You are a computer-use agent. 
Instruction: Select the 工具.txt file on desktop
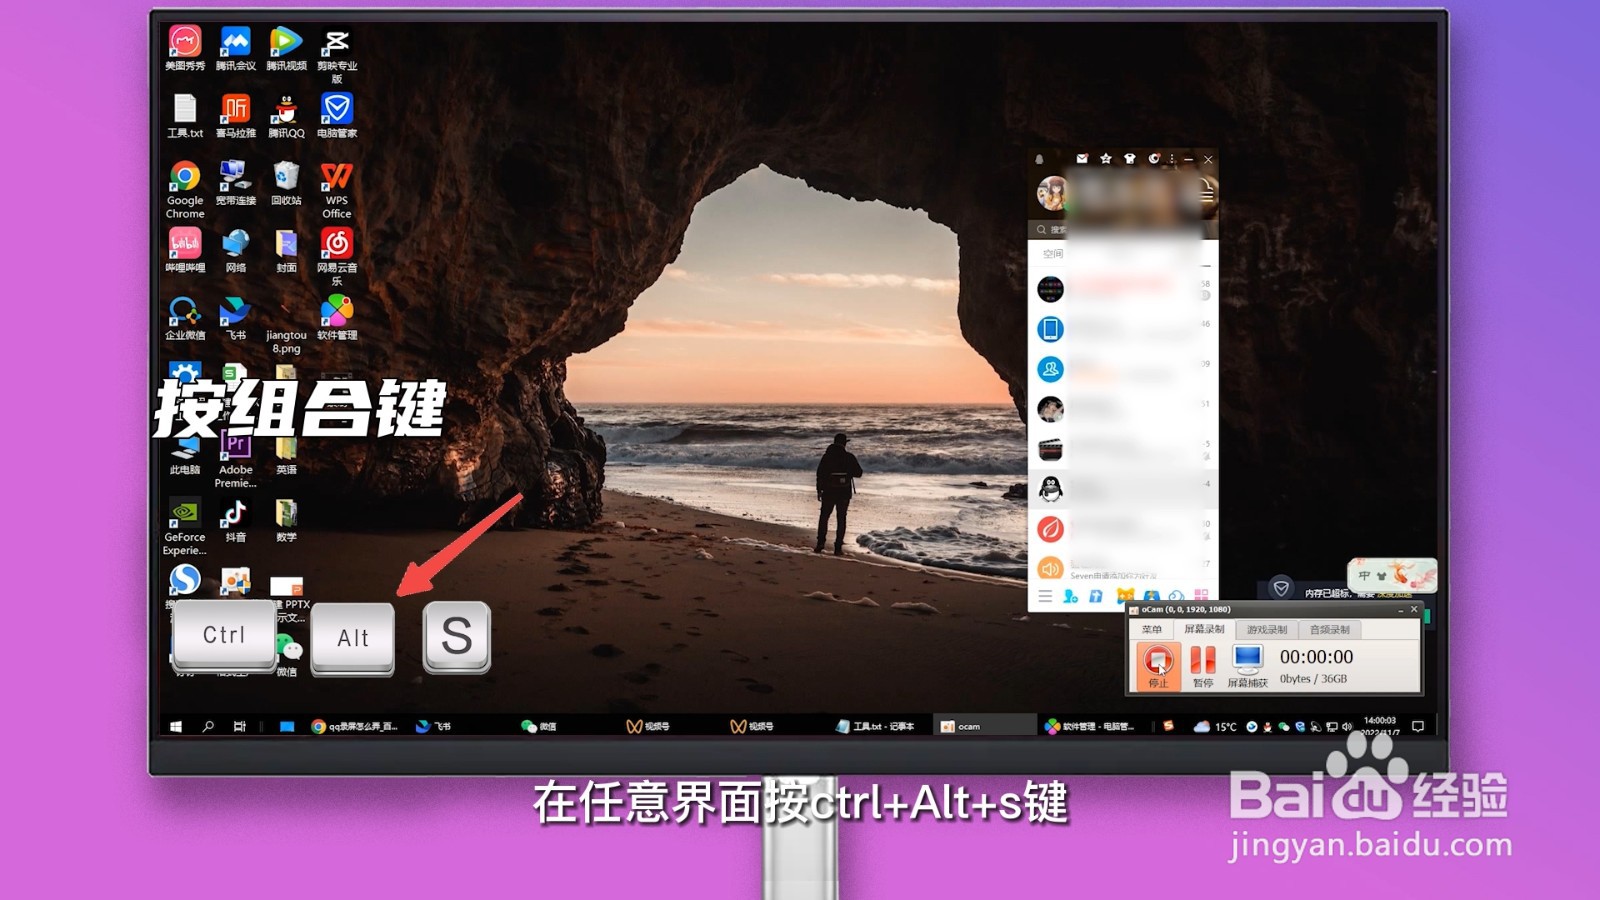click(185, 116)
